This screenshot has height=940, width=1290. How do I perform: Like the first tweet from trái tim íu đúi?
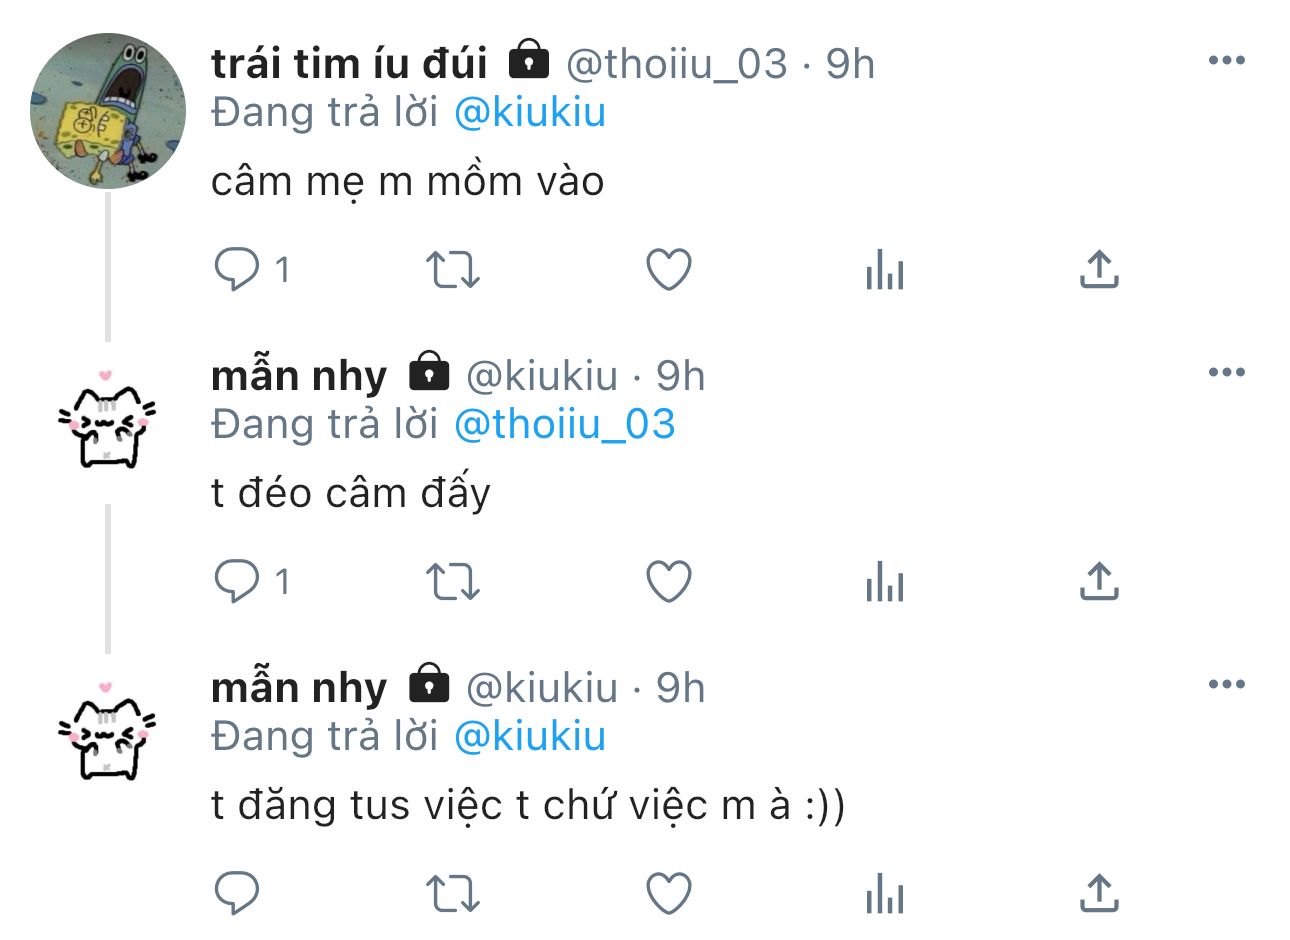tap(669, 269)
